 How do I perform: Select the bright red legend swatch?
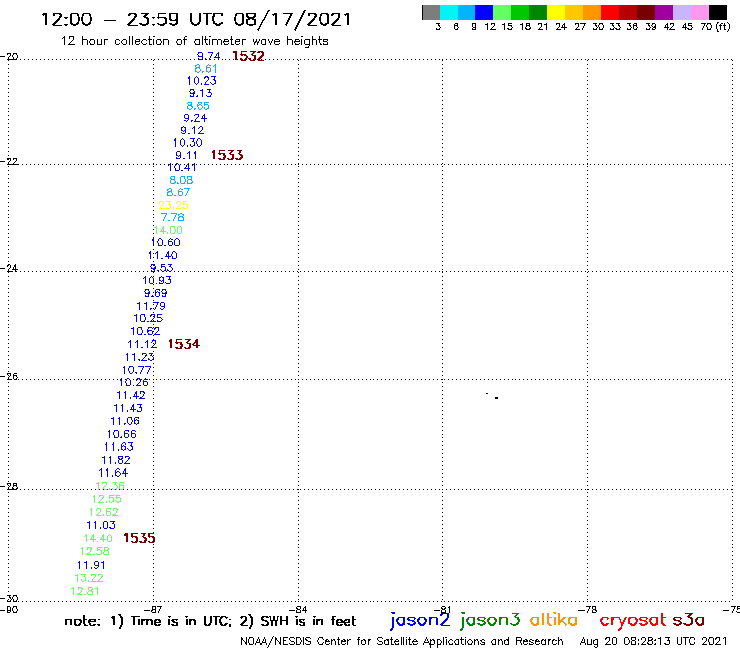(610, 12)
